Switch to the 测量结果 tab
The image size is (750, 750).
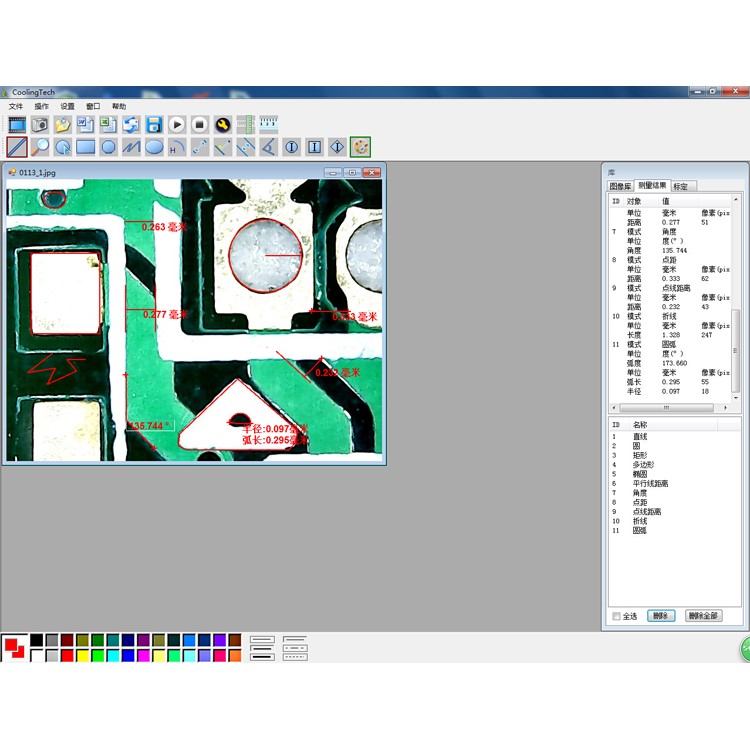652,185
